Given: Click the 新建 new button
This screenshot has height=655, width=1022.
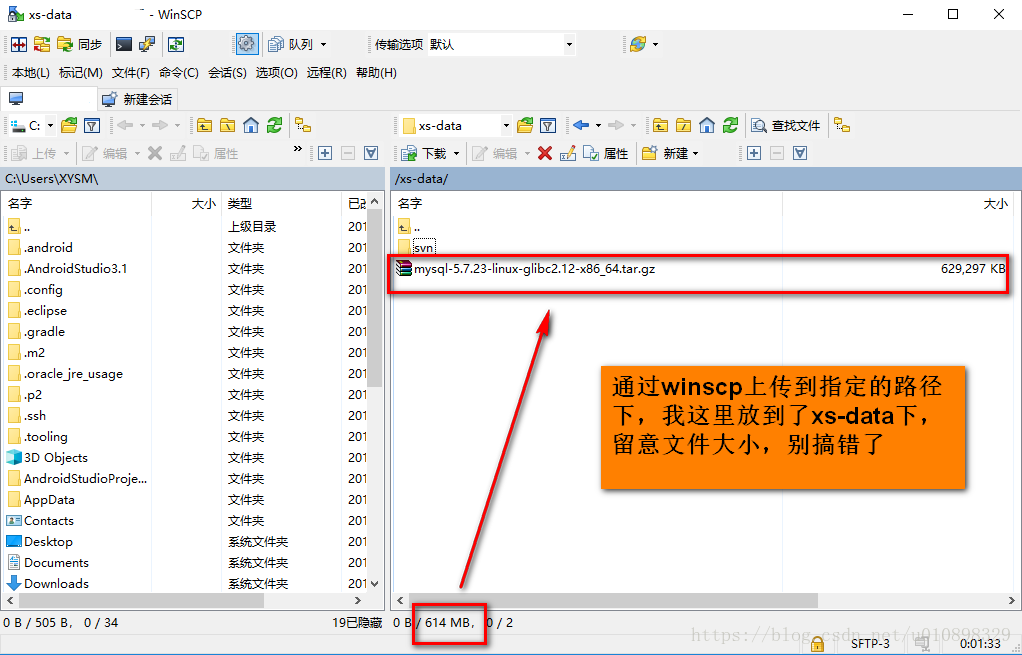Looking at the screenshot, I should 665,153.
